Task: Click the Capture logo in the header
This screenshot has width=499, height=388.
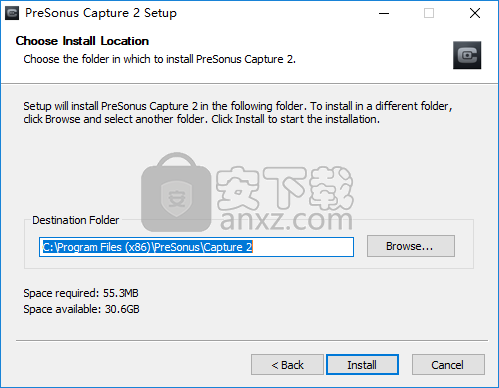Action: pyautogui.click(x=467, y=55)
